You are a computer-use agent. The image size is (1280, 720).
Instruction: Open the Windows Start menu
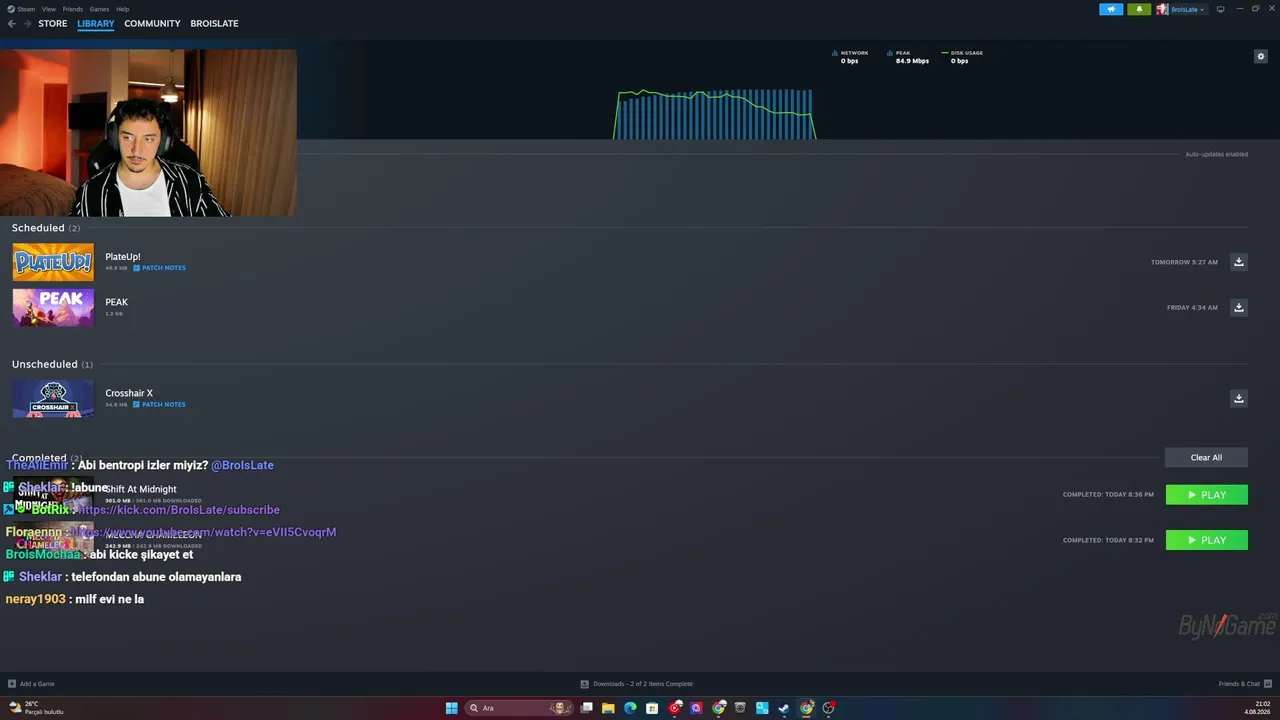451,708
